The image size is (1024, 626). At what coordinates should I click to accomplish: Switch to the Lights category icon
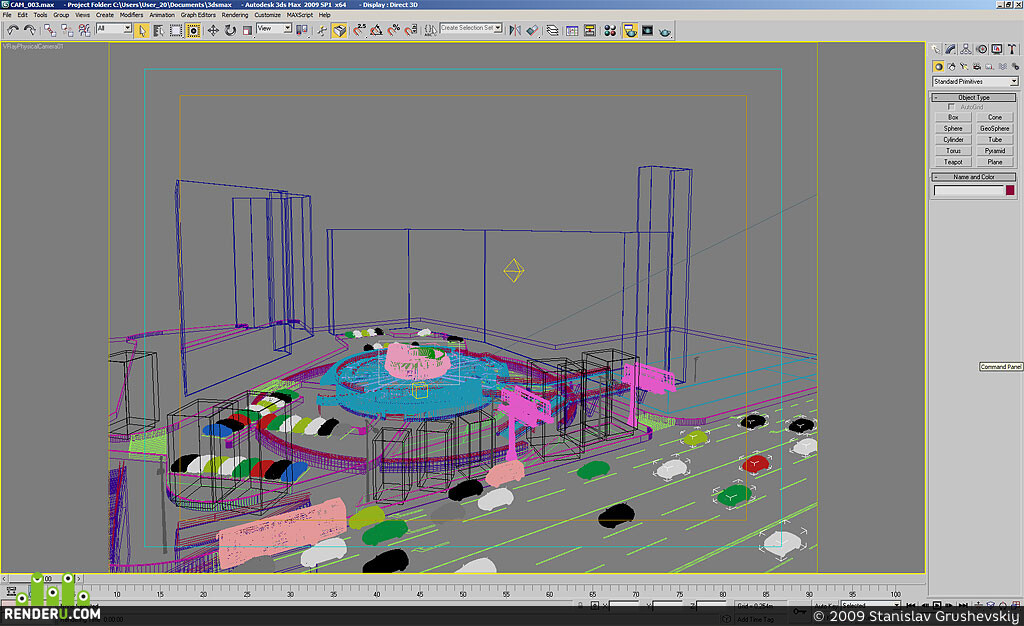click(964, 67)
